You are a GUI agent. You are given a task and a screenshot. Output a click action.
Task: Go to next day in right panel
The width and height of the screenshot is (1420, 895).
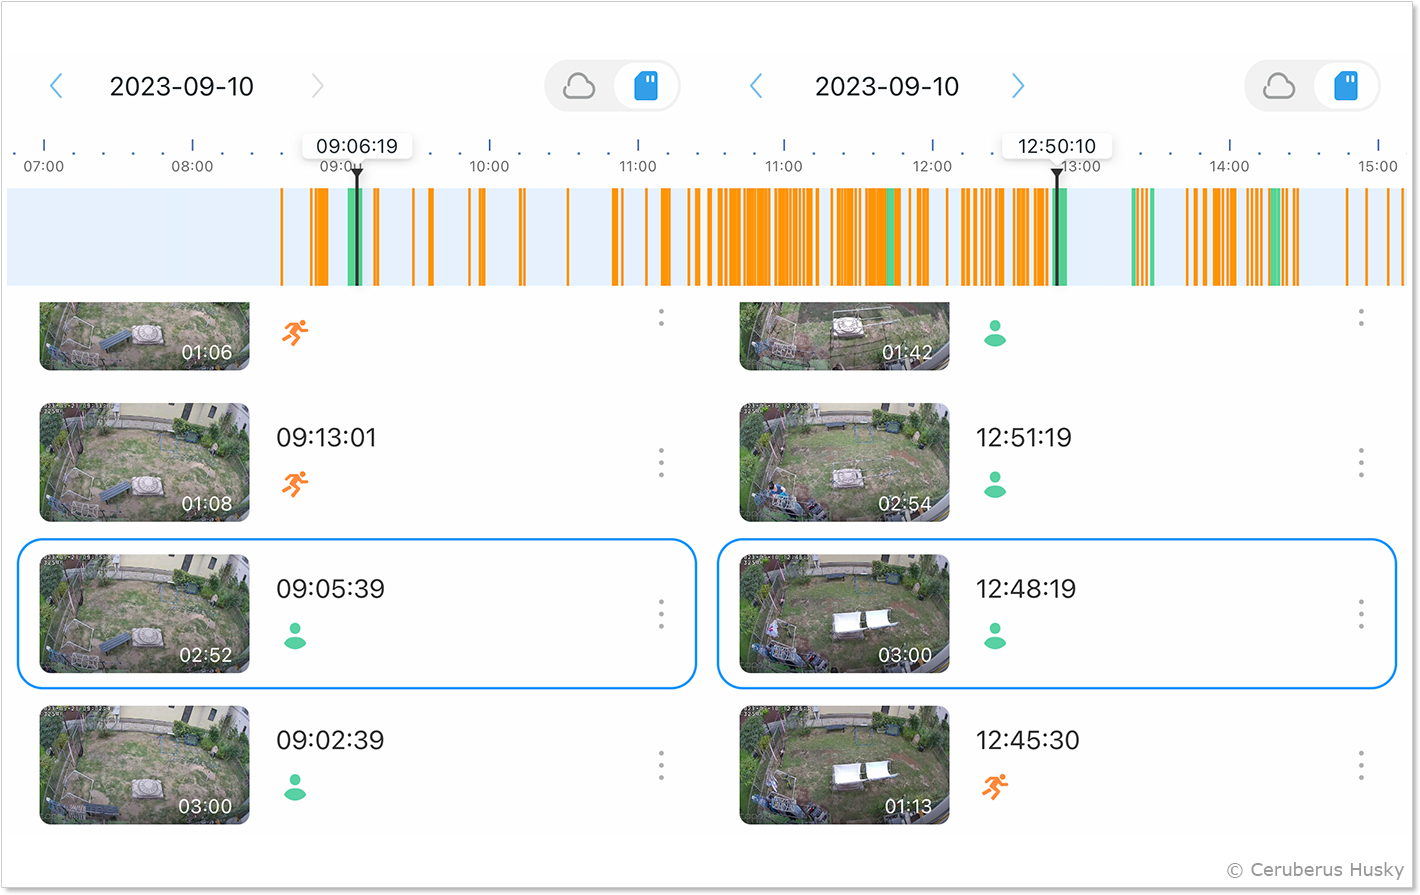click(1018, 86)
